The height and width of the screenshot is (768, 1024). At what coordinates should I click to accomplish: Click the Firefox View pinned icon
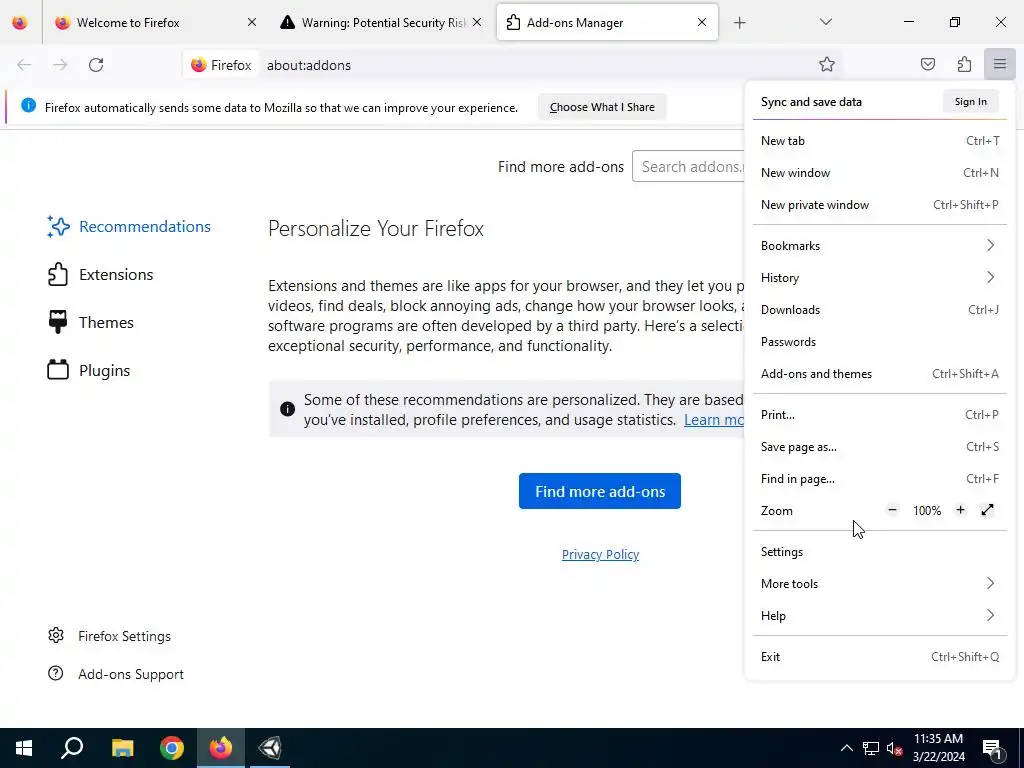20,23
